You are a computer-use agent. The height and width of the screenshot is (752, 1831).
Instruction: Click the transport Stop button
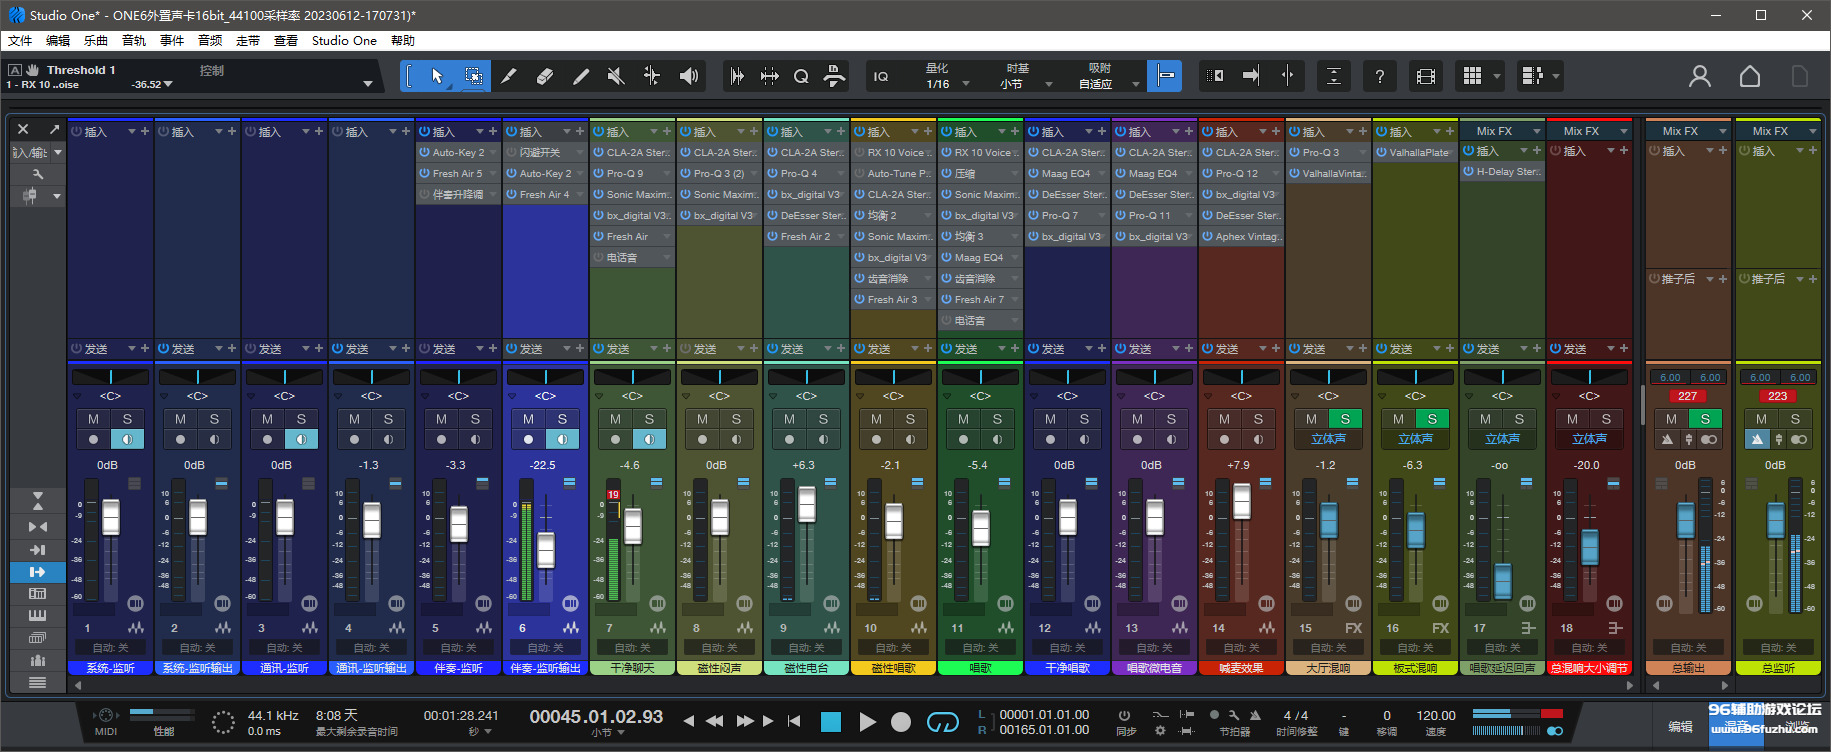(831, 722)
